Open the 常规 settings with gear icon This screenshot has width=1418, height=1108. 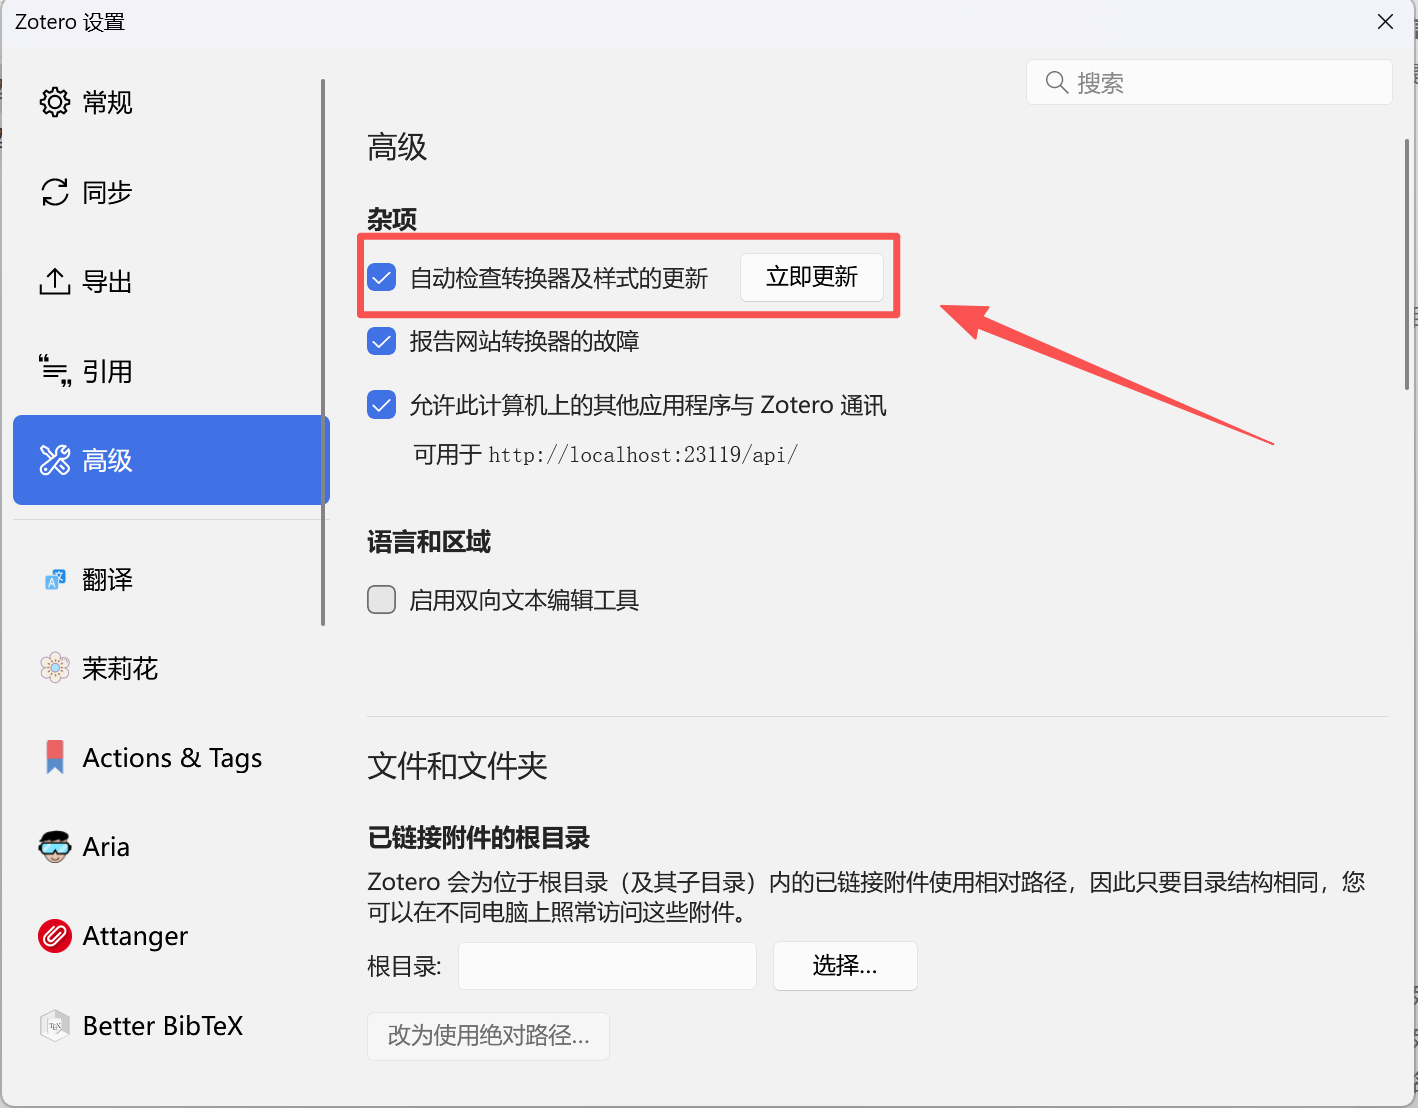[55, 102]
